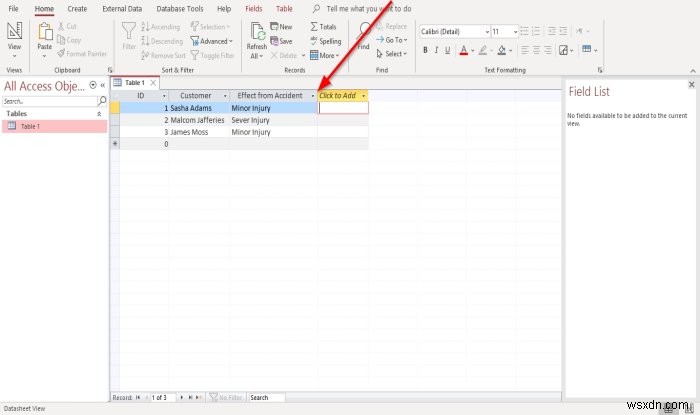The width and height of the screenshot is (700, 415).
Task: Collapse the navigation pane shutter
Action: pos(103,85)
